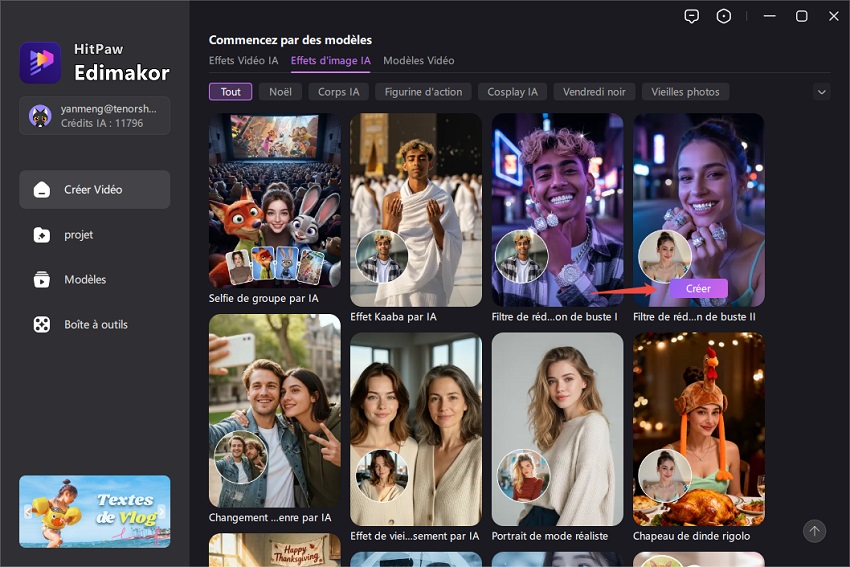The image size is (850, 567).
Task: Click the Modèles sidebar icon
Action: pos(42,279)
